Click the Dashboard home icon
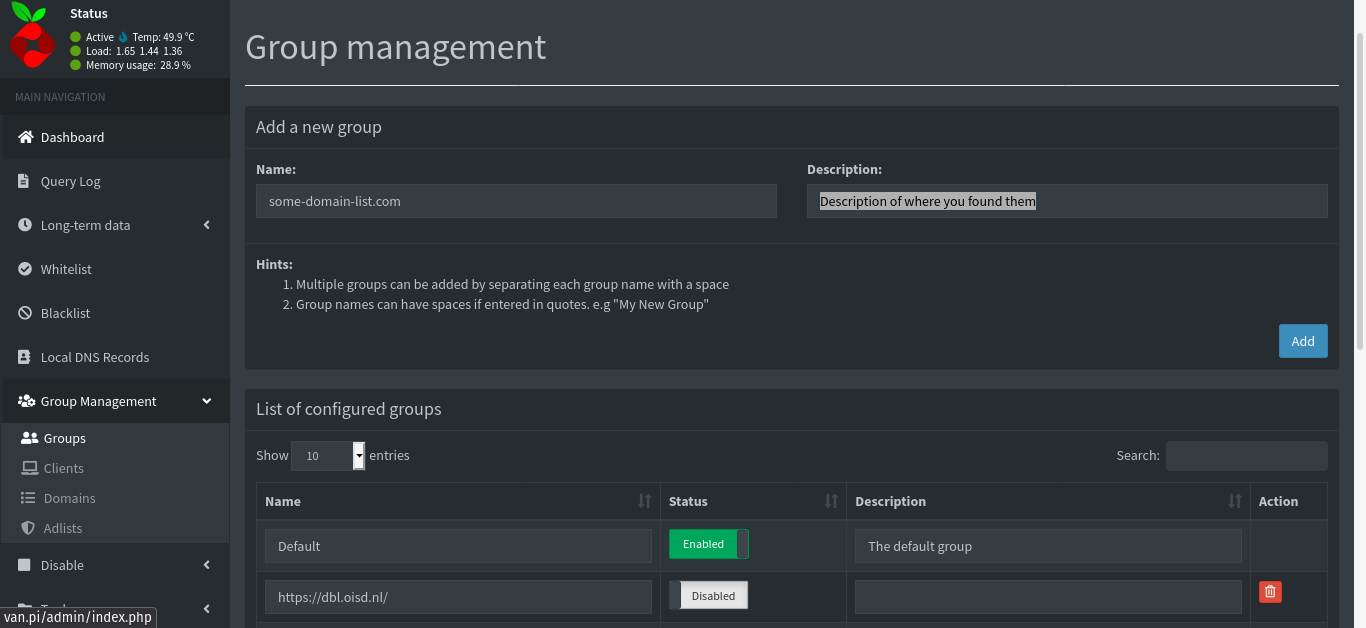Image resolution: width=1366 pixels, height=628 pixels. tap(26, 137)
